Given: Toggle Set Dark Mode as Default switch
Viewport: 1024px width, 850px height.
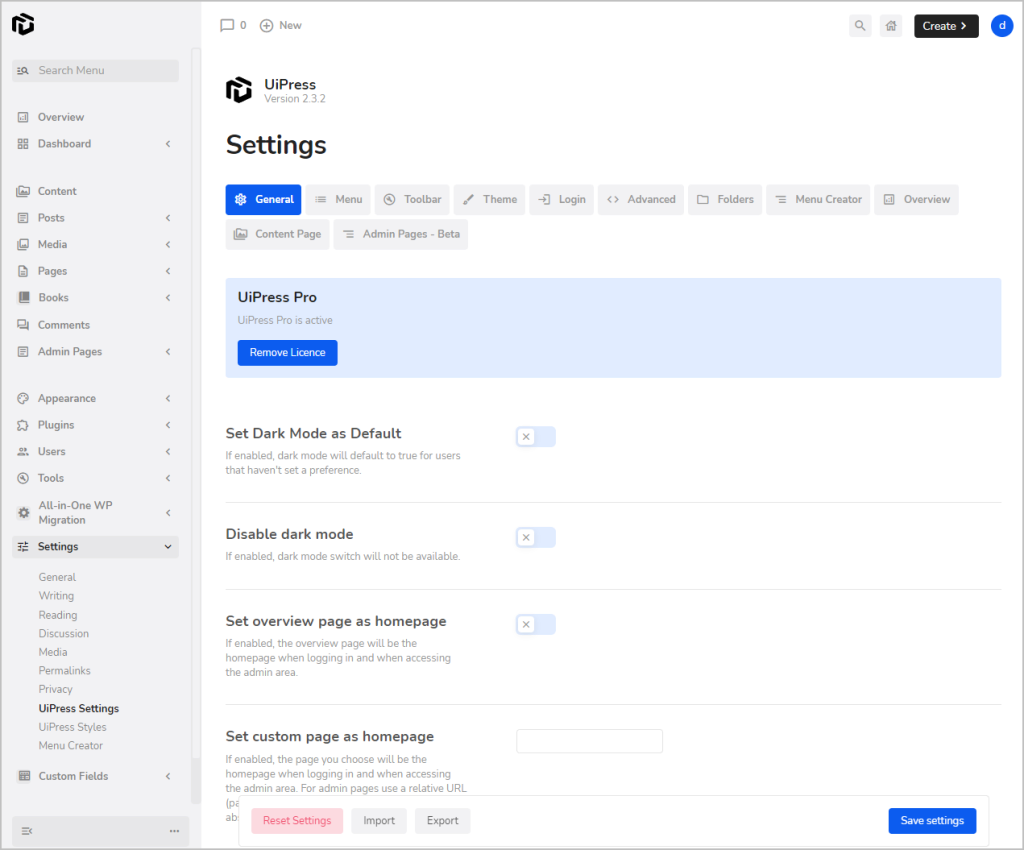Looking at the screenshot, I should point(536,437).
